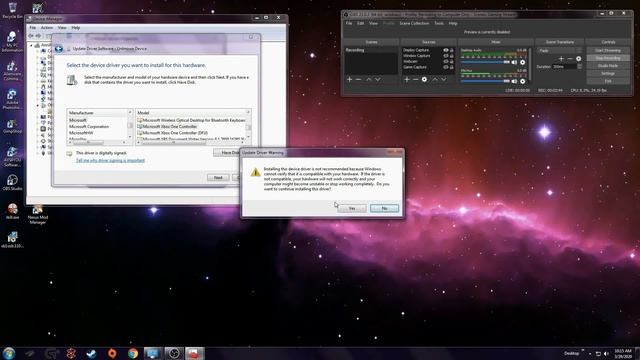Add a new source with the plus icon
Viewport: 640px width, 360px height.
[407, 80]
